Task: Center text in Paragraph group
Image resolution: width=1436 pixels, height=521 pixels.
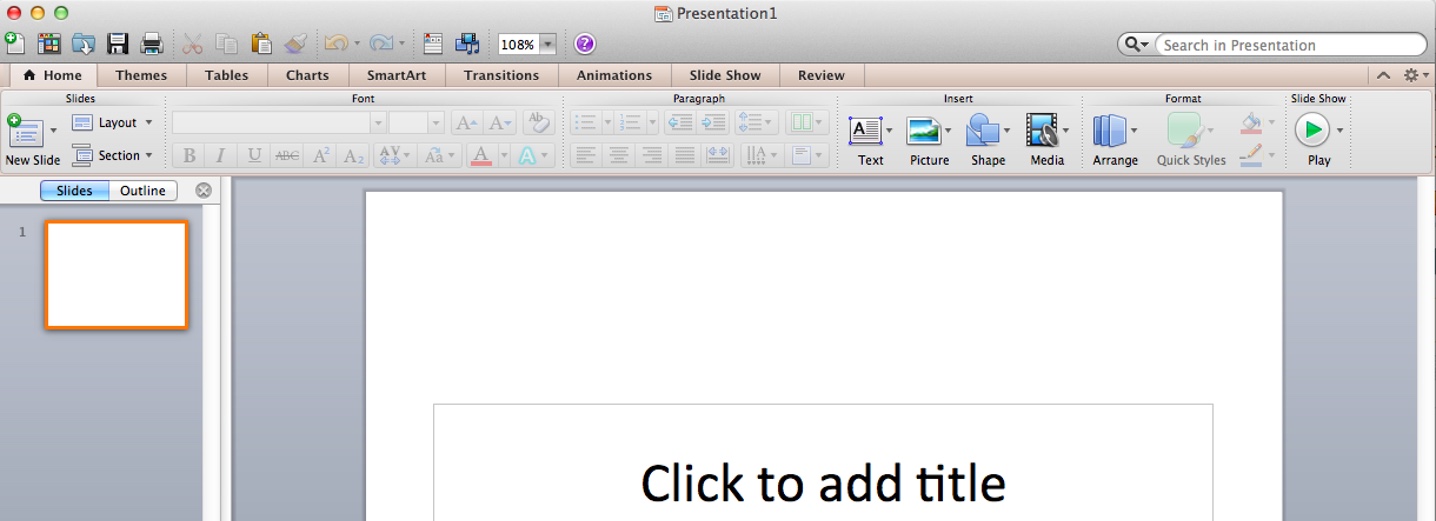Action: click(x=619, y=155)
